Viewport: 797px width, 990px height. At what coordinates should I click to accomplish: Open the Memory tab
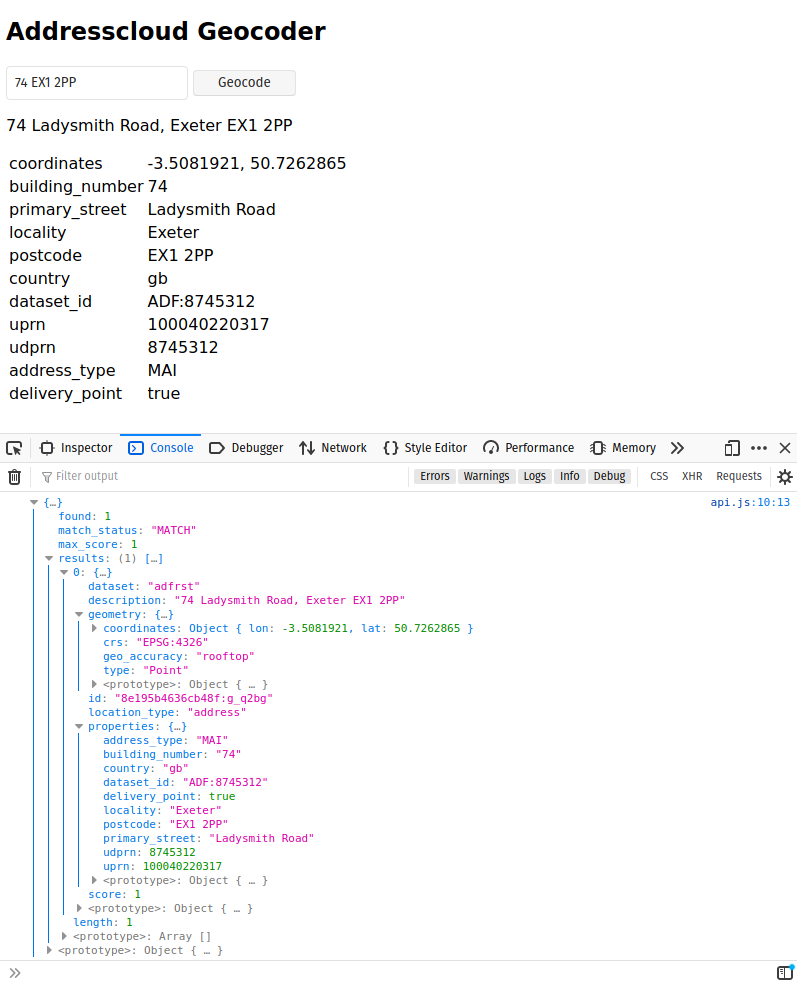(x=623, y=448)
